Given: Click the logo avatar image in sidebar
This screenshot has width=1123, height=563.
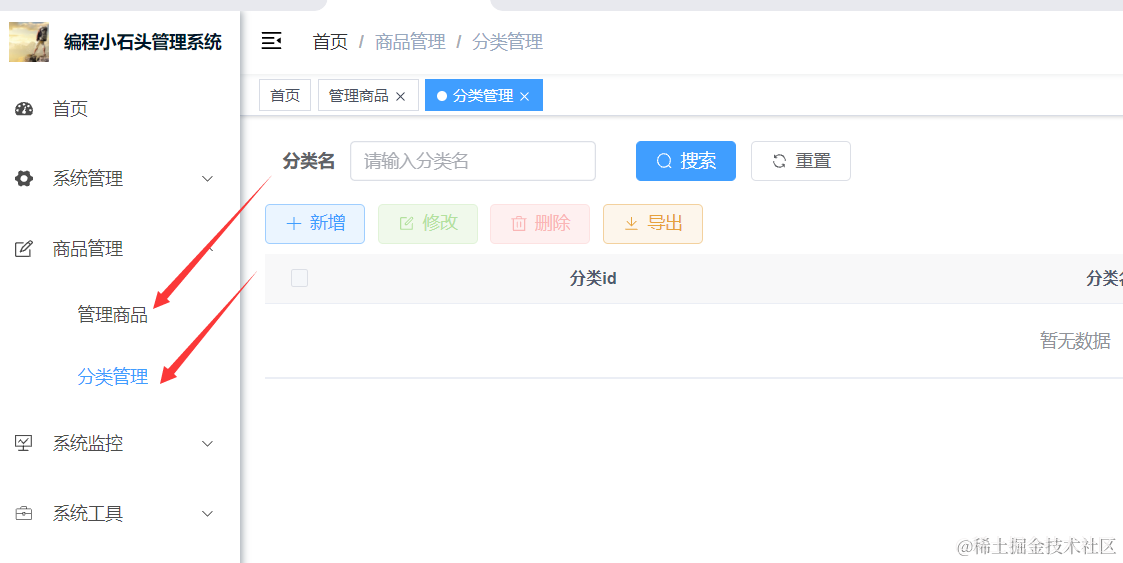Looking at the screenshot, I should coord(29,42).
